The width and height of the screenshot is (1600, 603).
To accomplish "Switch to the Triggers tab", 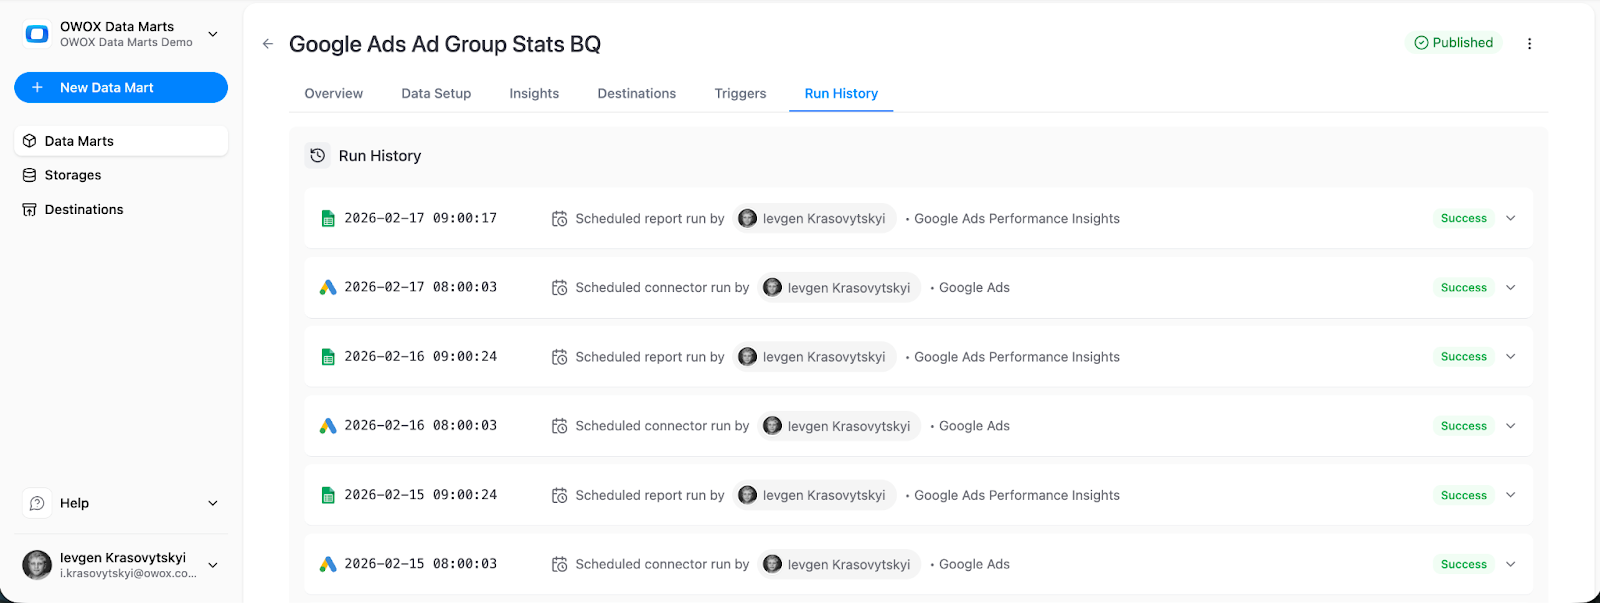I will (740, 93).
